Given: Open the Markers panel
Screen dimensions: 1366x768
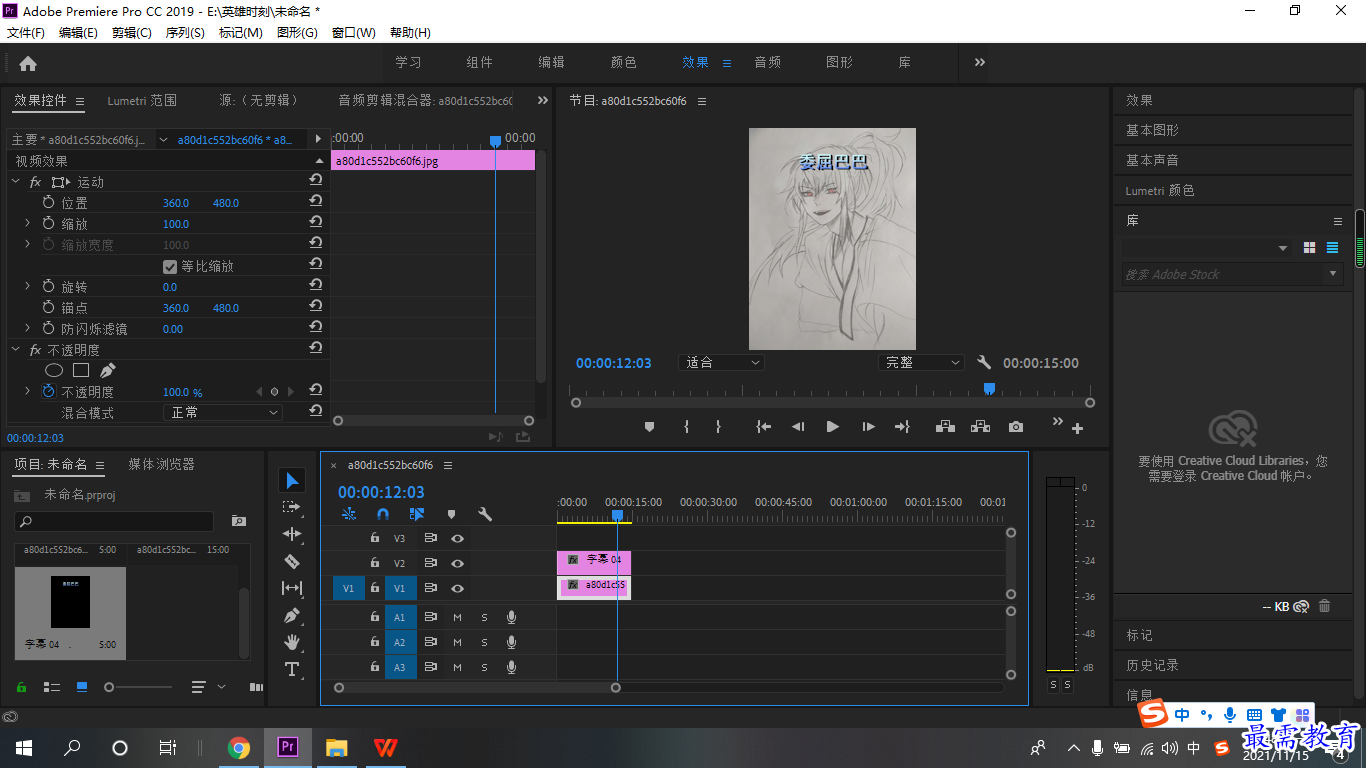Looking at the screenshot, I should 1139,635.
